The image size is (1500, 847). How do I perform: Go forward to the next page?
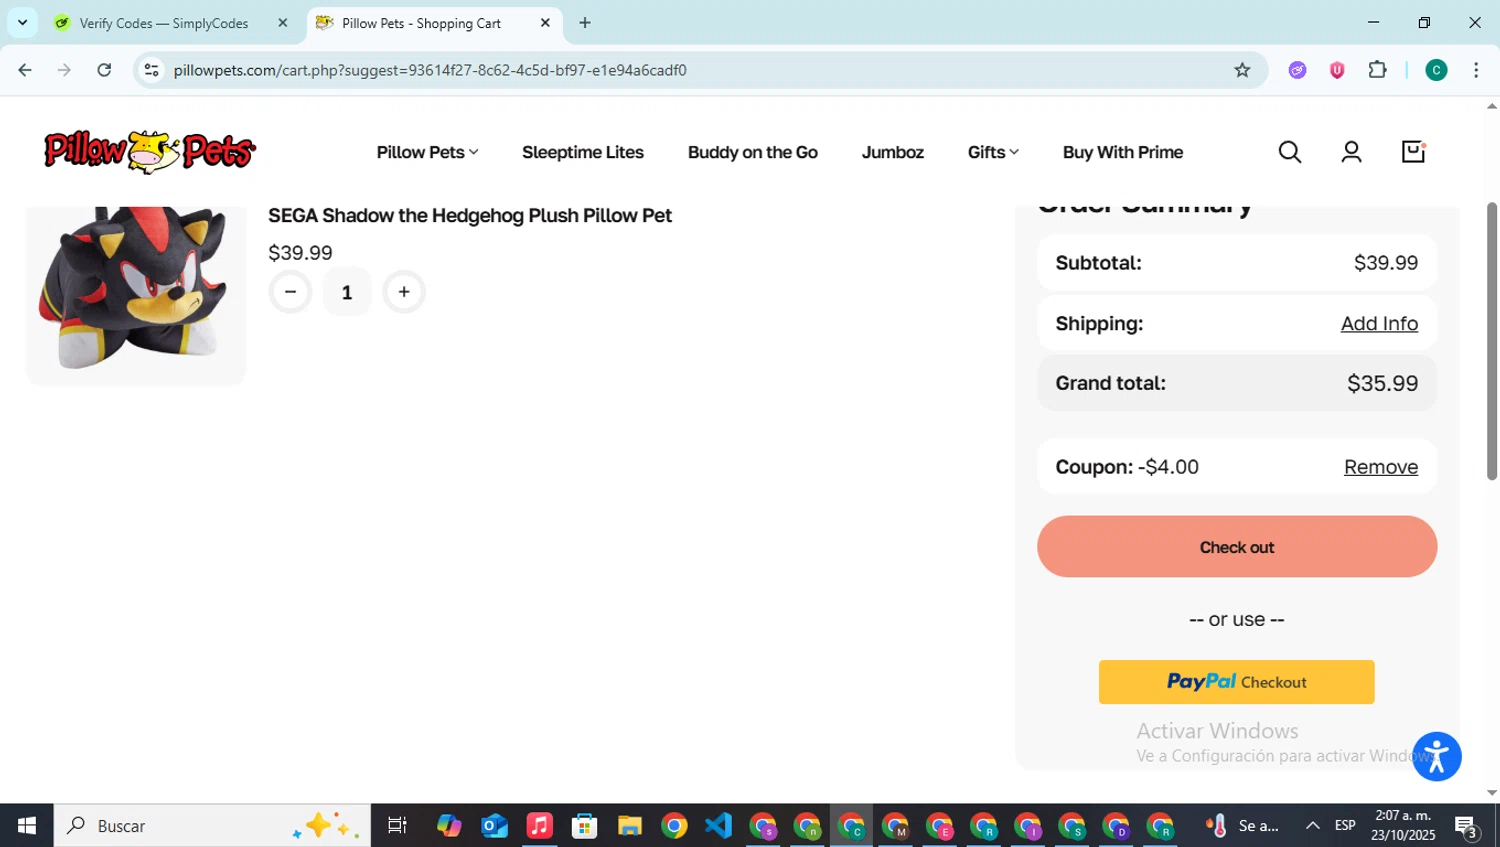click(64, 70)
